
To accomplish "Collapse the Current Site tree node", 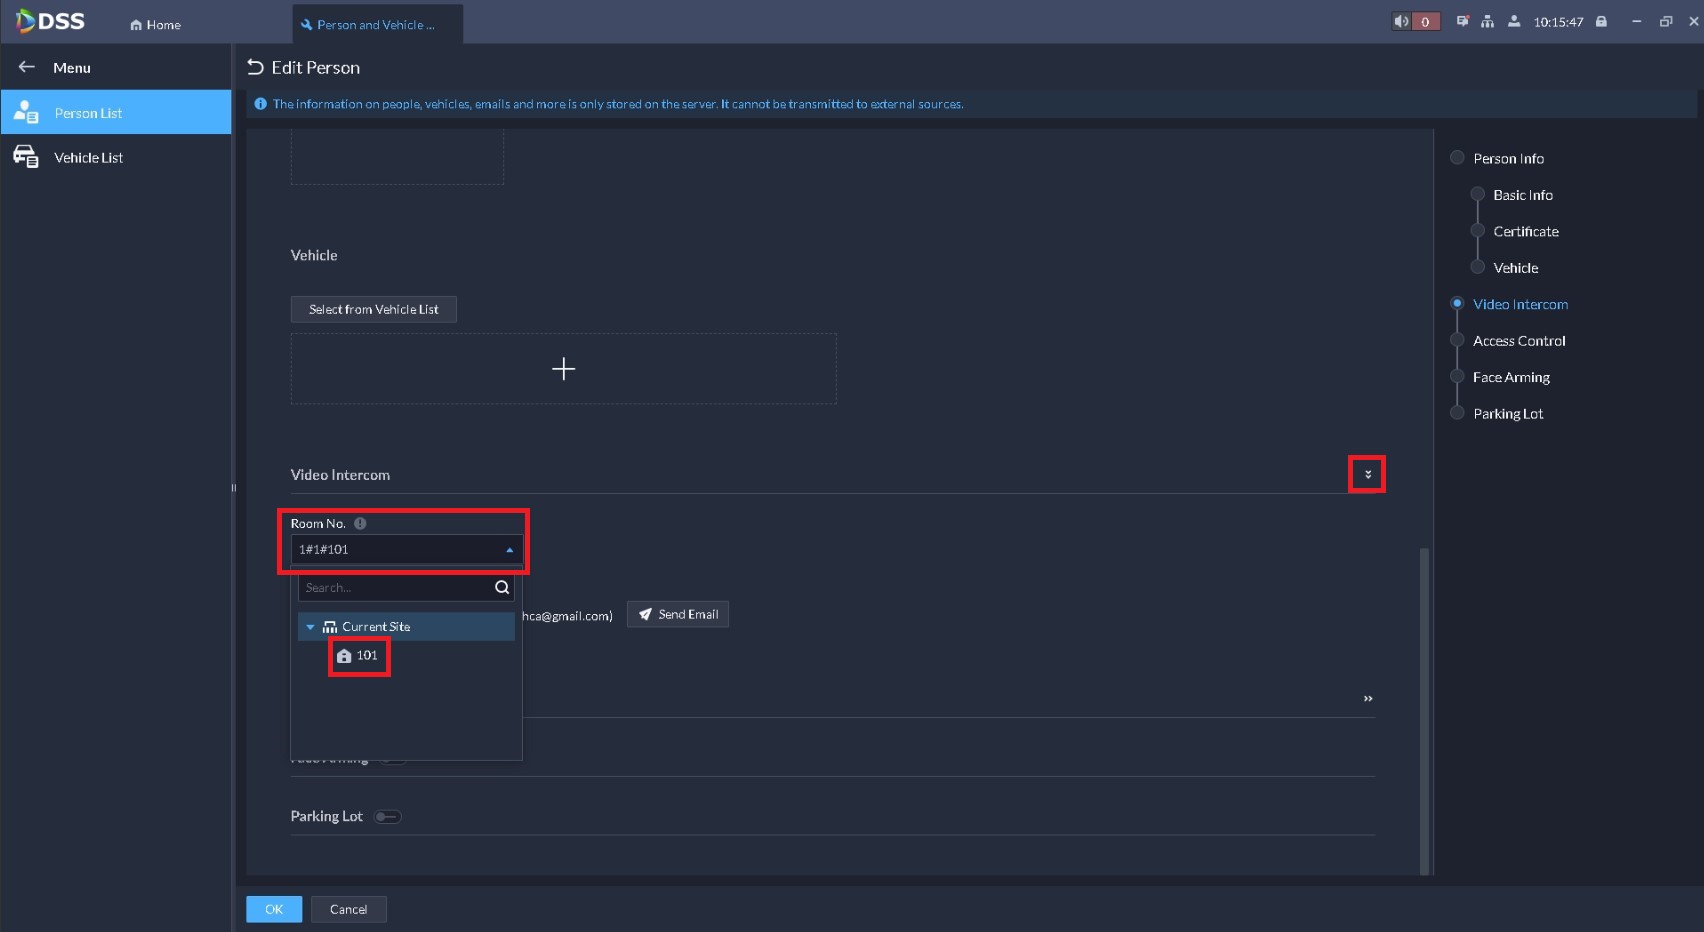I will [x=310, y=627].
